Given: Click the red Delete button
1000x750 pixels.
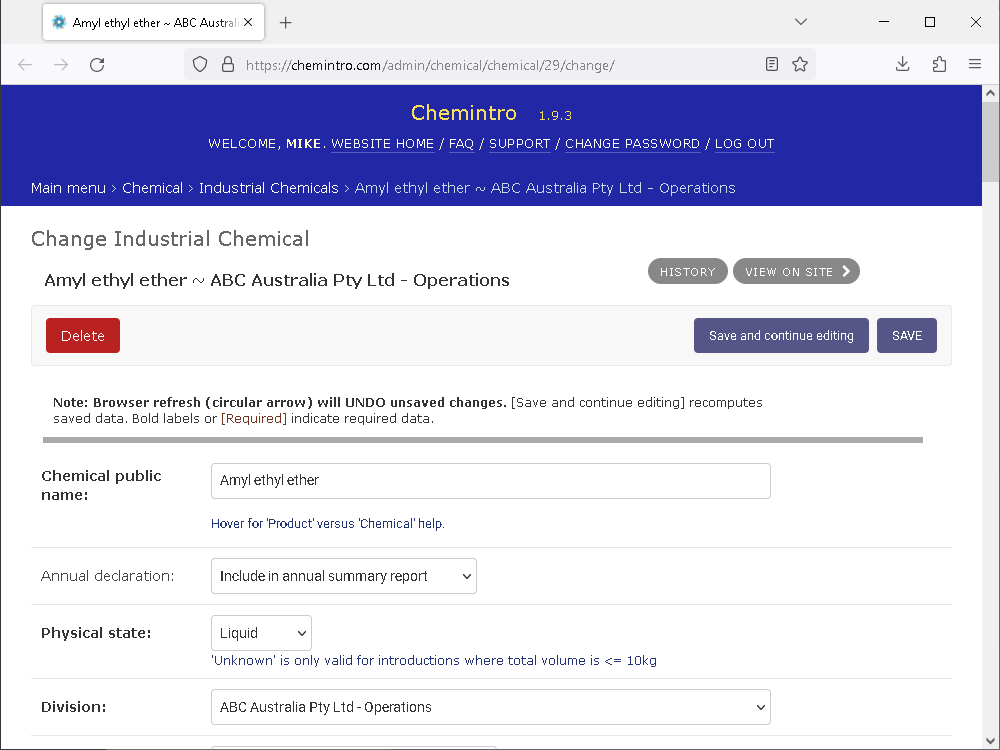Looking at the screenshot, I should pos(83,335).
